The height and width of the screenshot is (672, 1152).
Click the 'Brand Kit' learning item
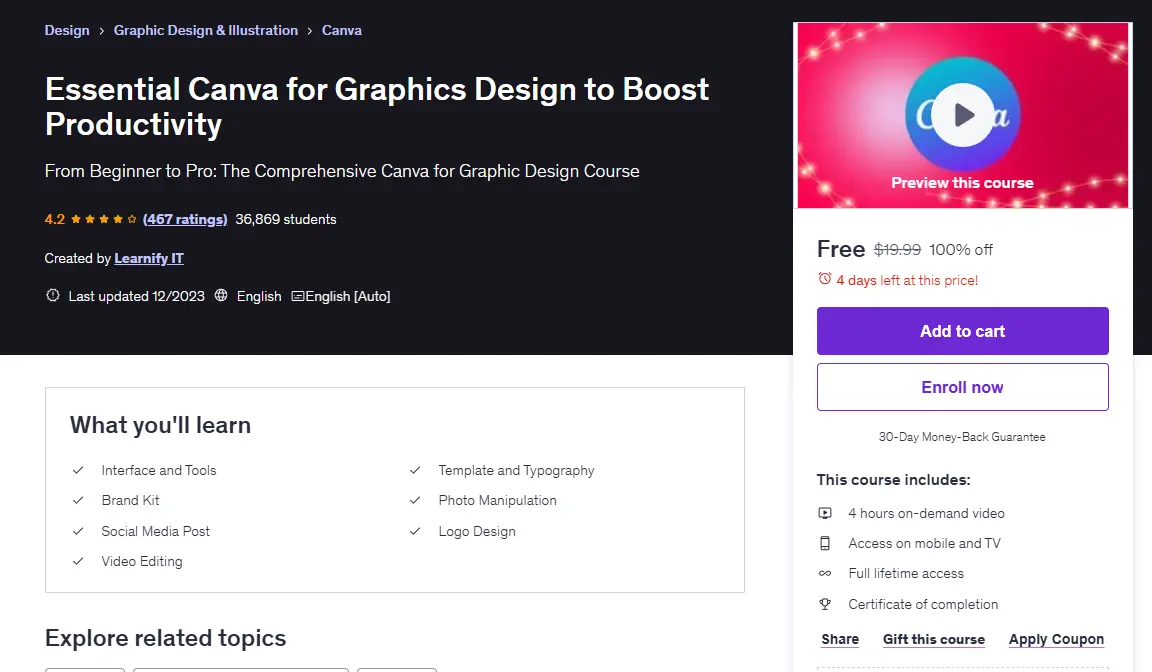[130, 500]
